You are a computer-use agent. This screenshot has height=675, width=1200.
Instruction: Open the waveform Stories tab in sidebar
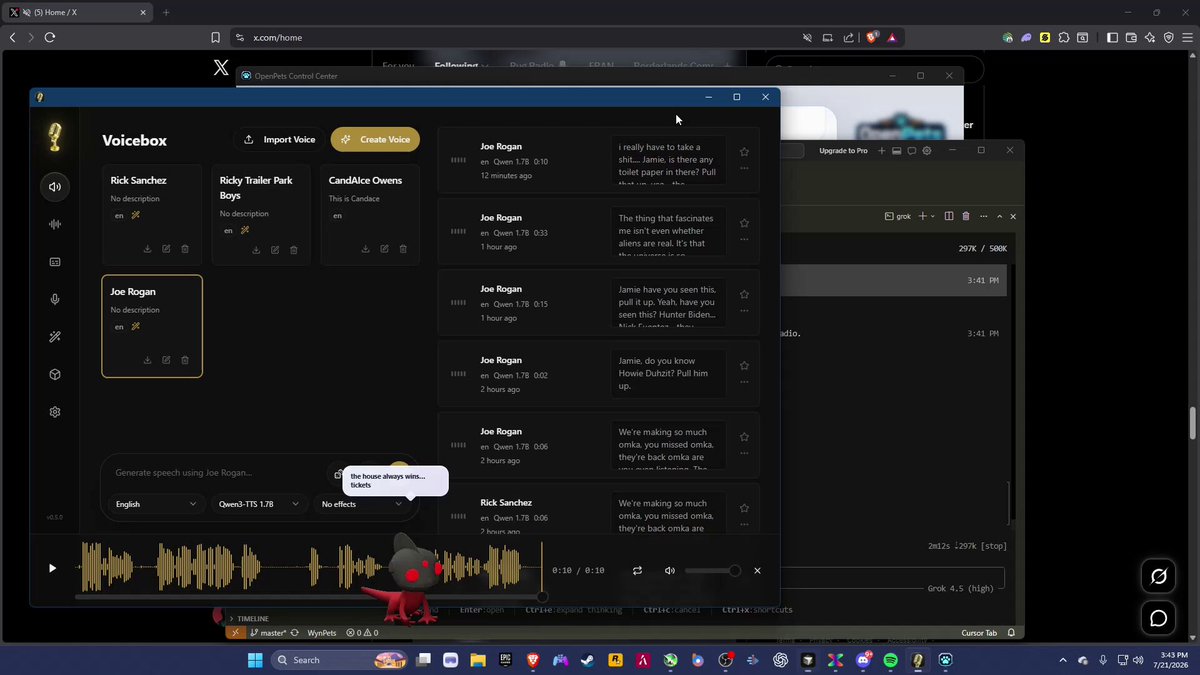click(55, 224)
